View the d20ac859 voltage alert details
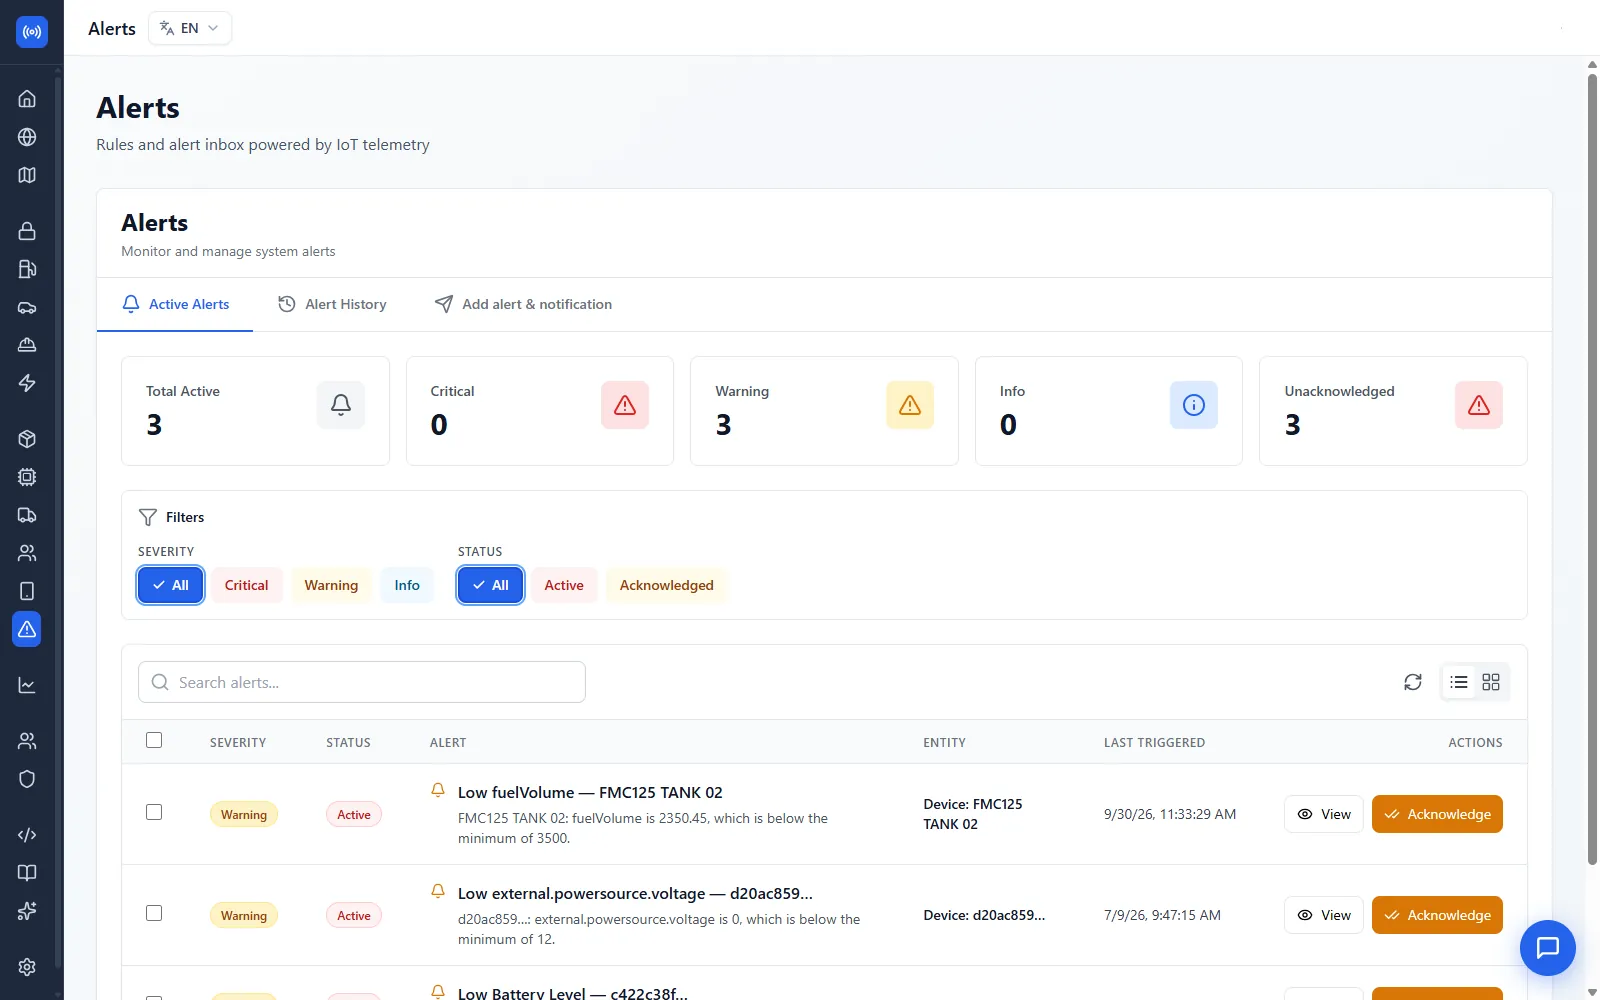Image resolution: width=1600 pixels, height=1000 pixels. pos(1324,915)
